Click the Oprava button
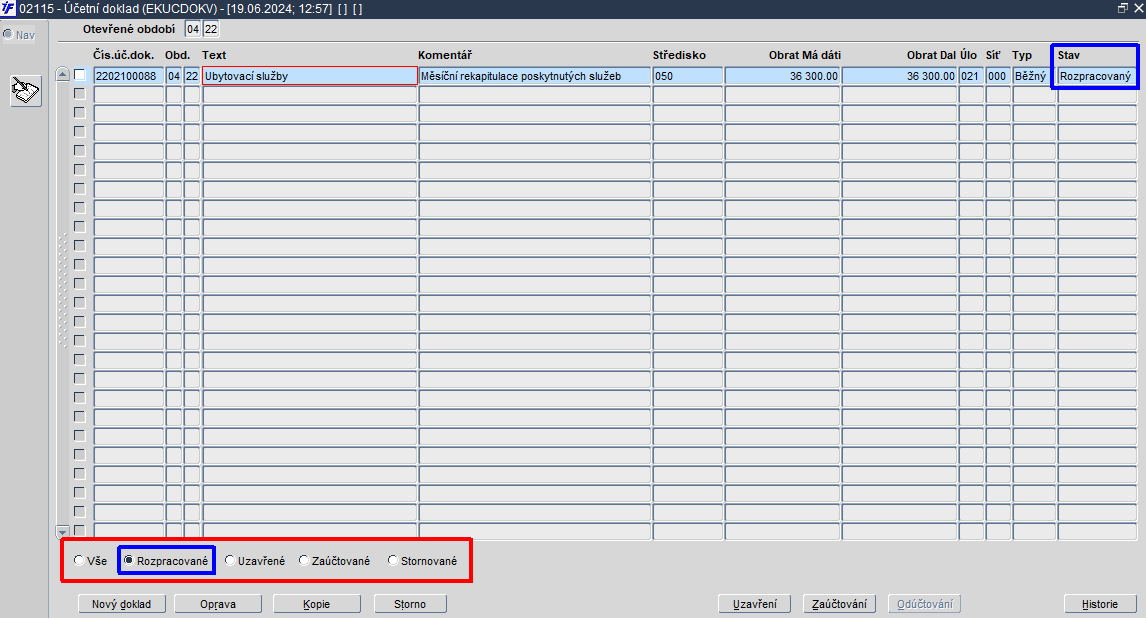This screenshot has width=1146, height=618. click(218, 604)
